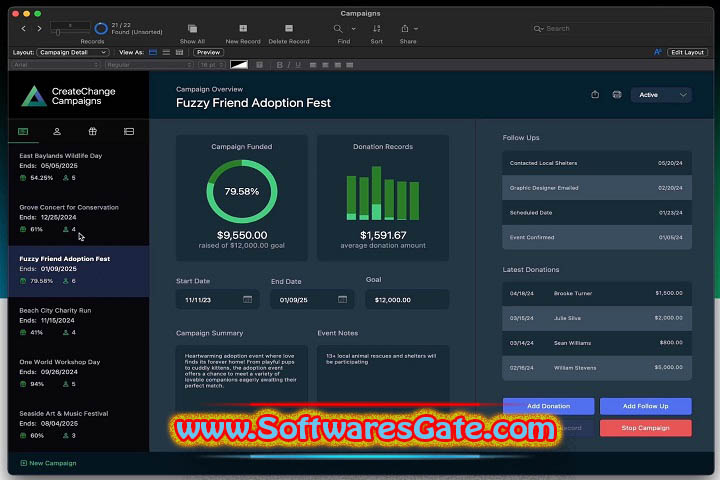
Task: Open the Active status dropdown
Action: [661, 95]
